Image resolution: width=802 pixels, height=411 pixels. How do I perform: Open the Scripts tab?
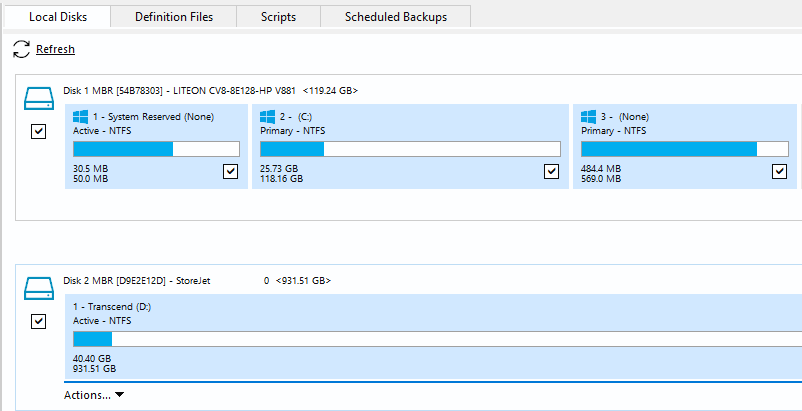pos(279,17)
